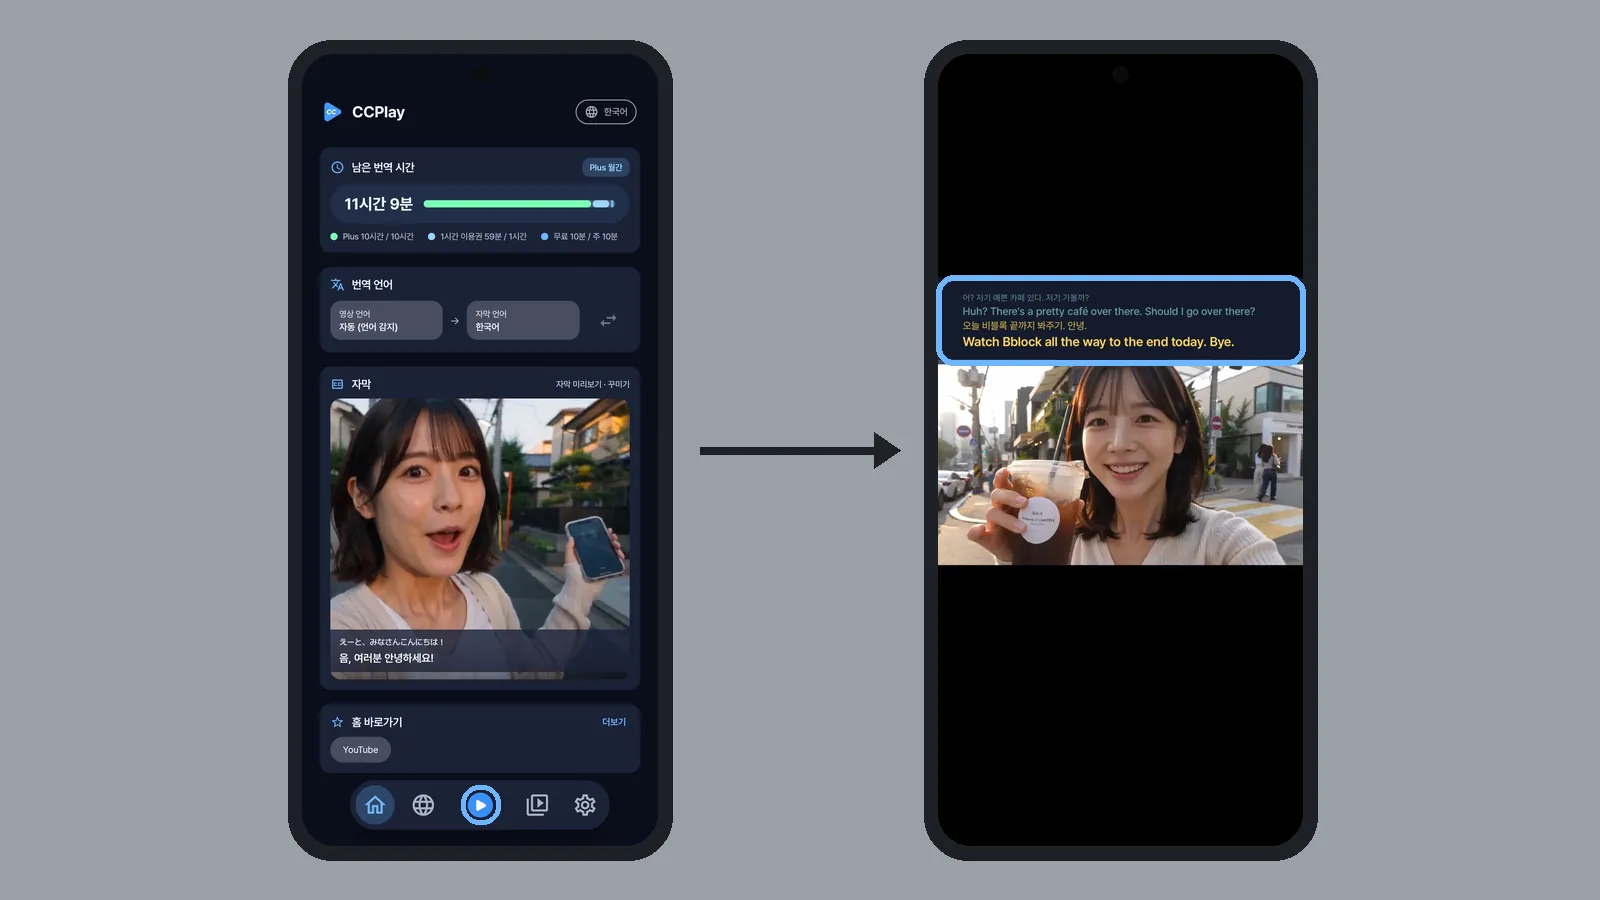Image resolution: width=1600 pixels, height=900 pixels.
Task: Open the 한국어 app language selector
Action: click(x=606, y=112)
